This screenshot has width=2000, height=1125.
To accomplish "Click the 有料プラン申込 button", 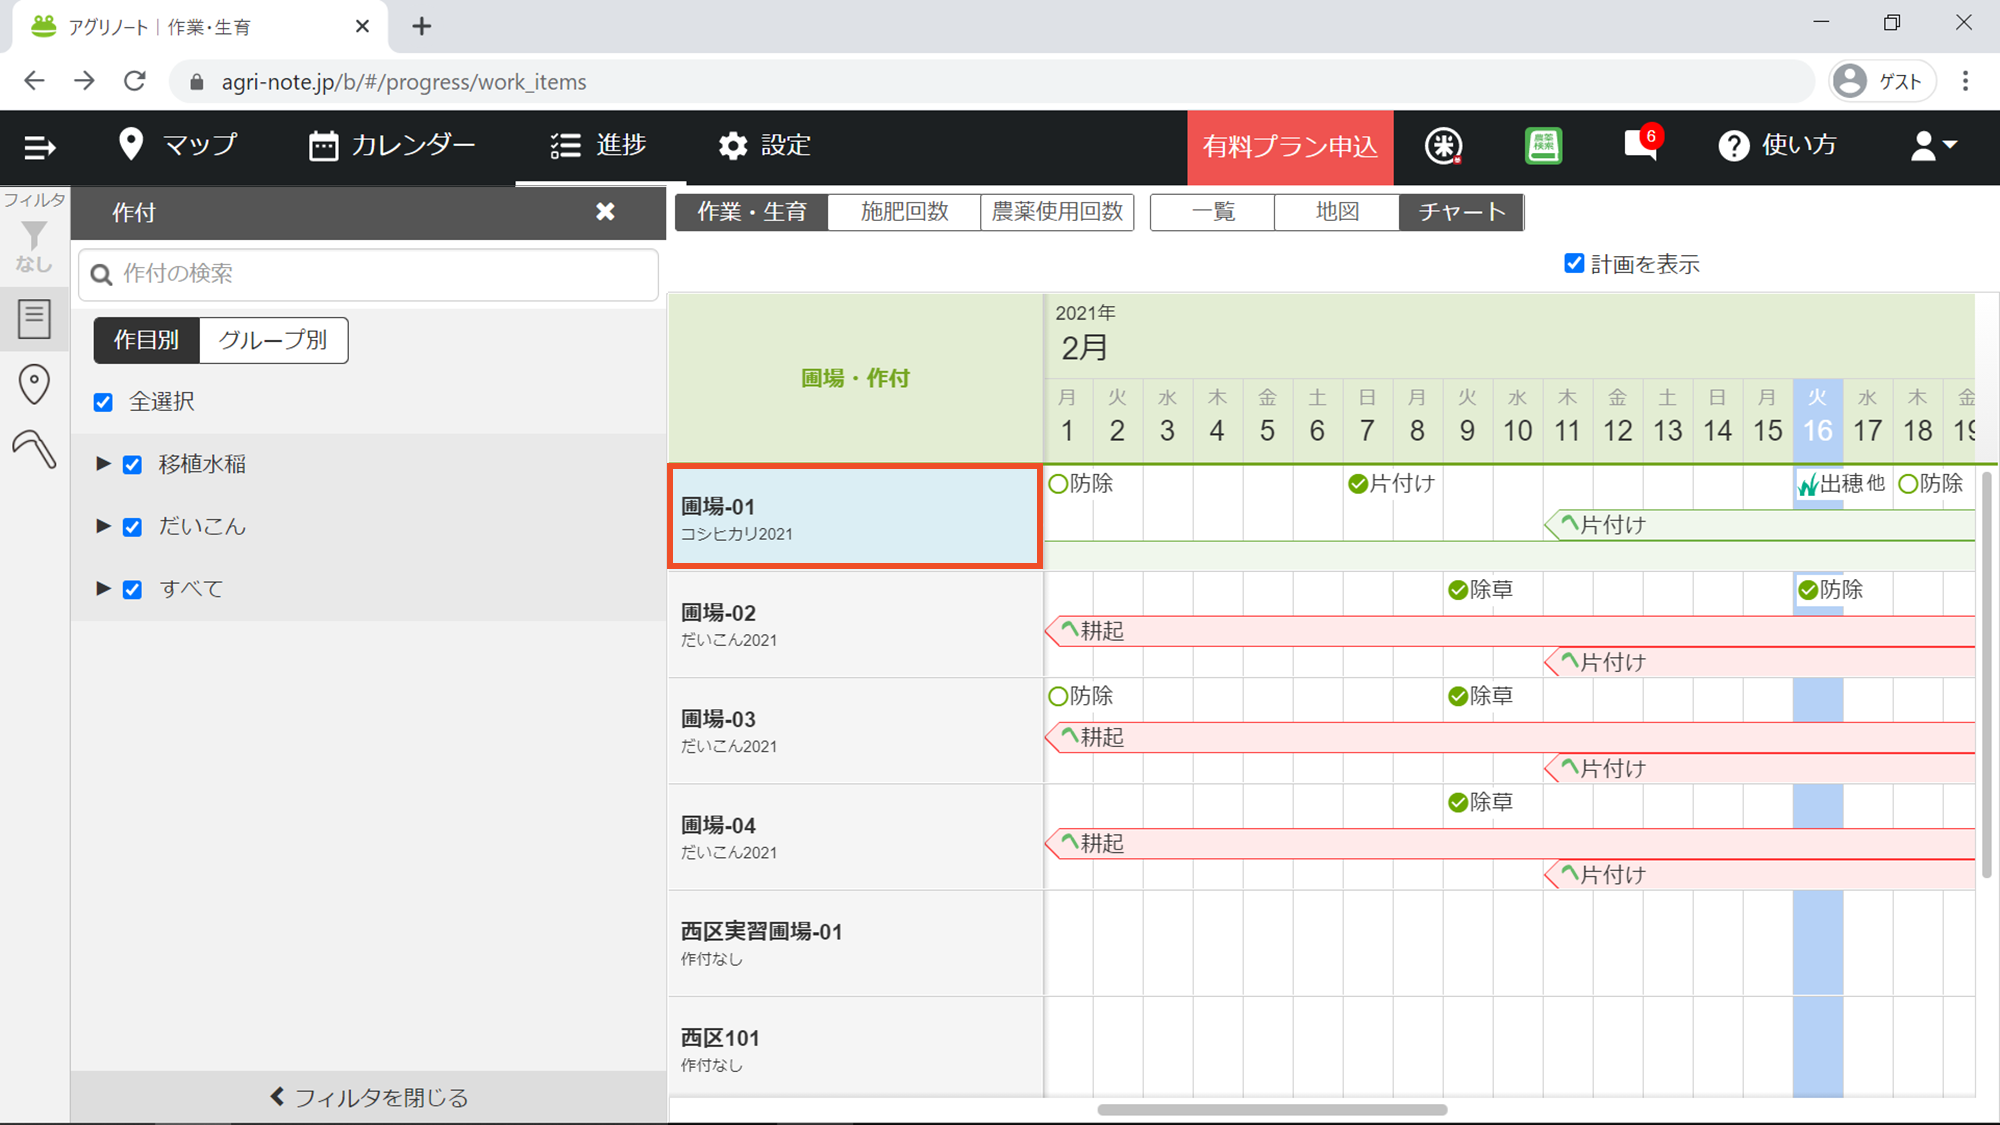I will tap(1289, 147).
